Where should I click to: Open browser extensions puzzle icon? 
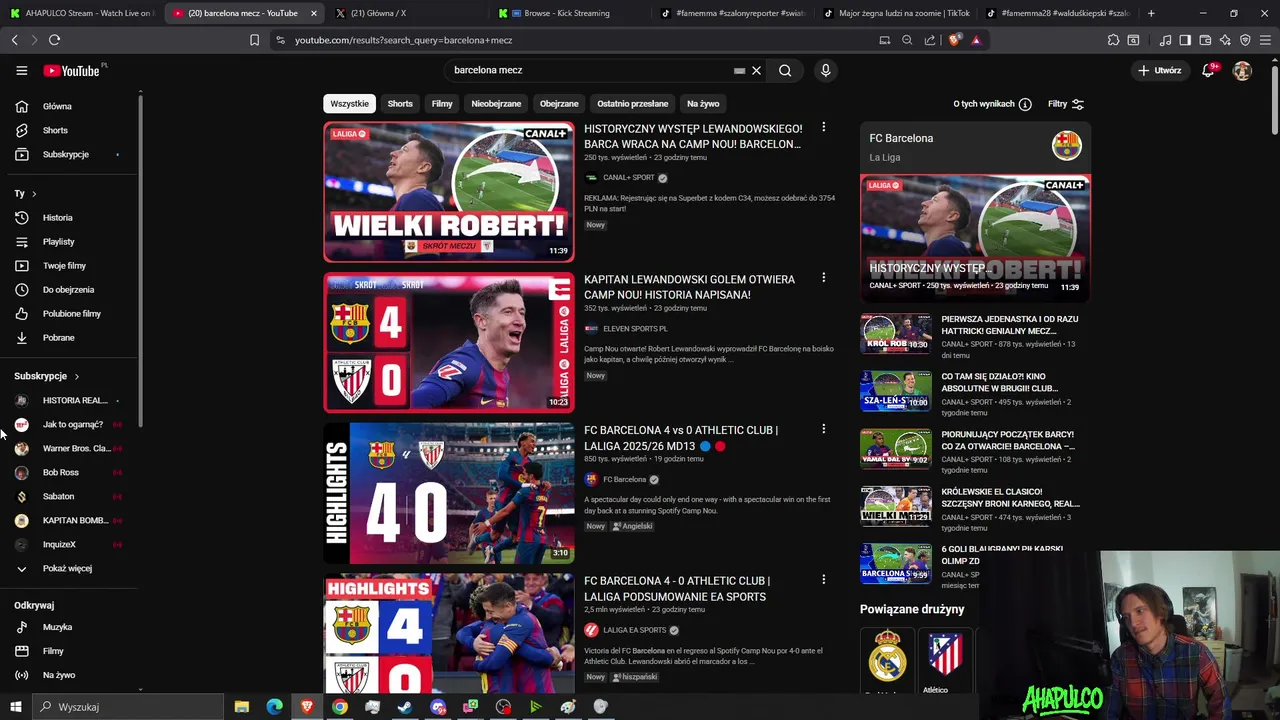coord(1113,40)
